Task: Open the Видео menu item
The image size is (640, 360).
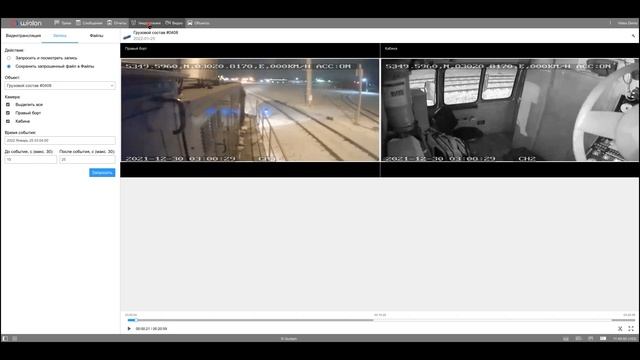Action: click(x=174, y=23)
